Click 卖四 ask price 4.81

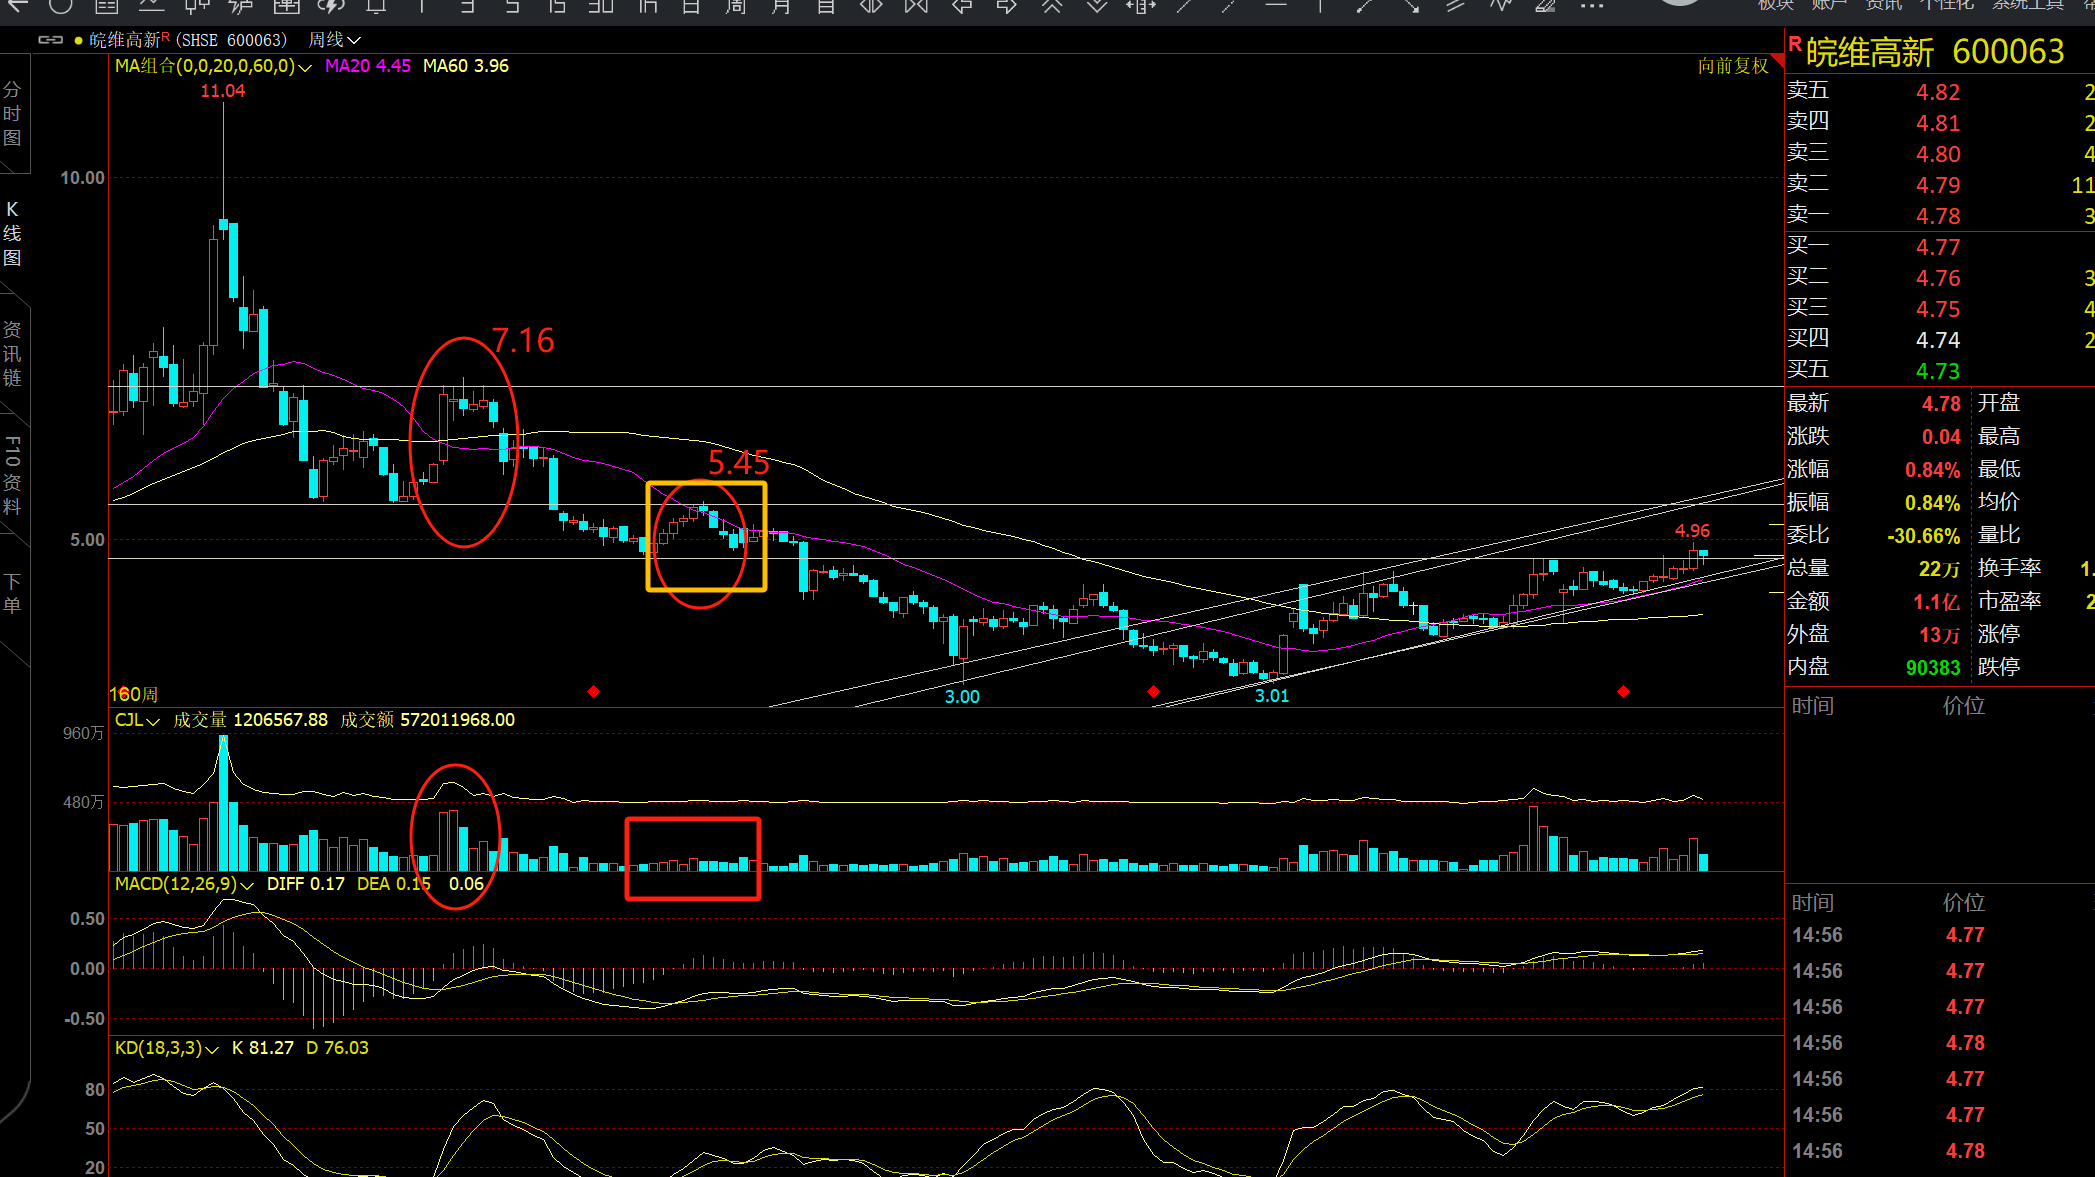click(x=1937, y=123)
